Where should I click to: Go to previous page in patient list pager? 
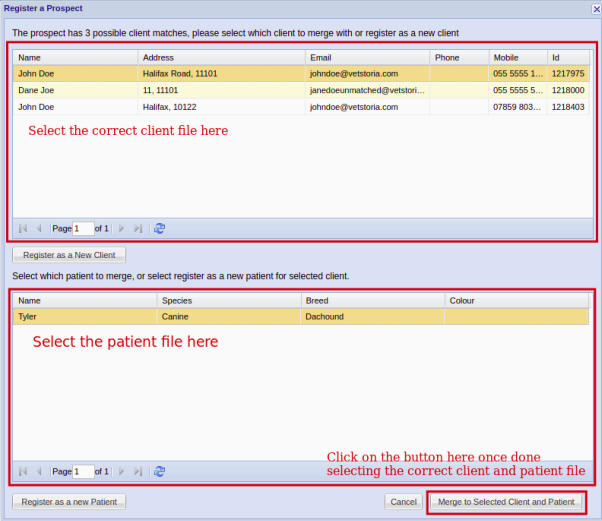39,471
